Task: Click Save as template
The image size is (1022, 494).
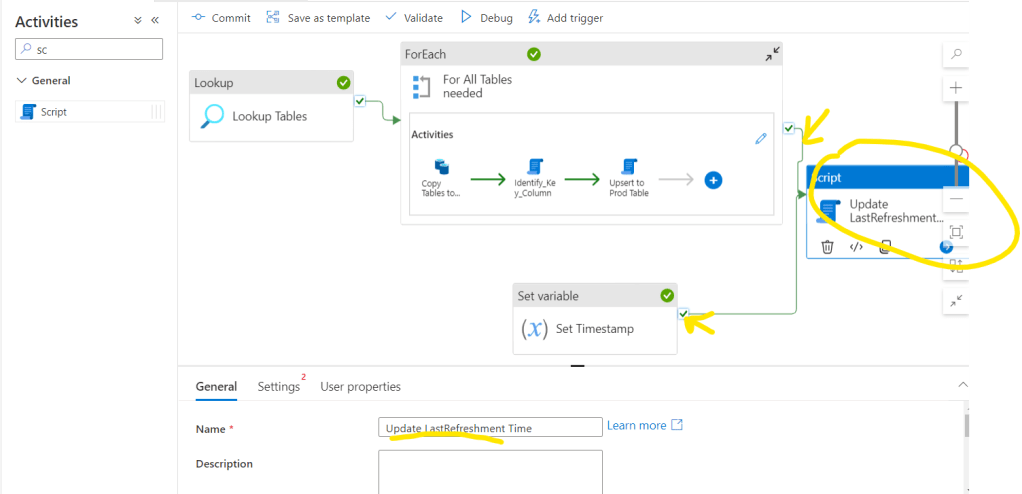Action: click(x=318, y=17)
